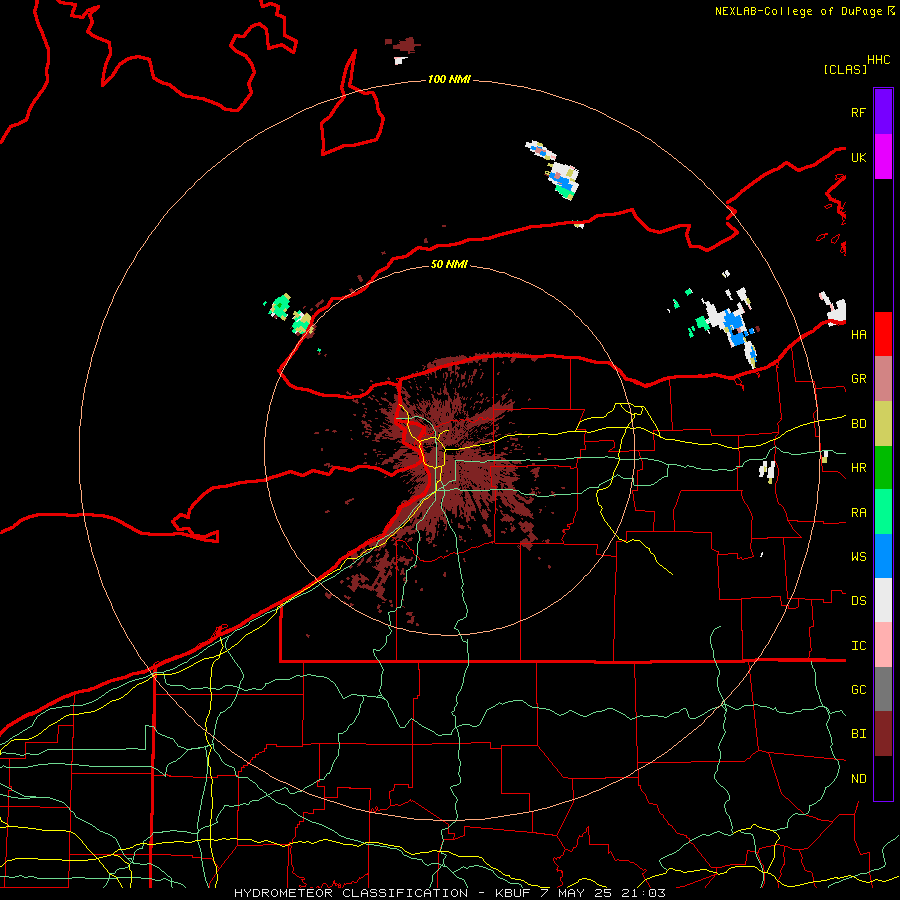Click the '7 MAY 25' date text
900x900 pixels.
coord(580,893)
